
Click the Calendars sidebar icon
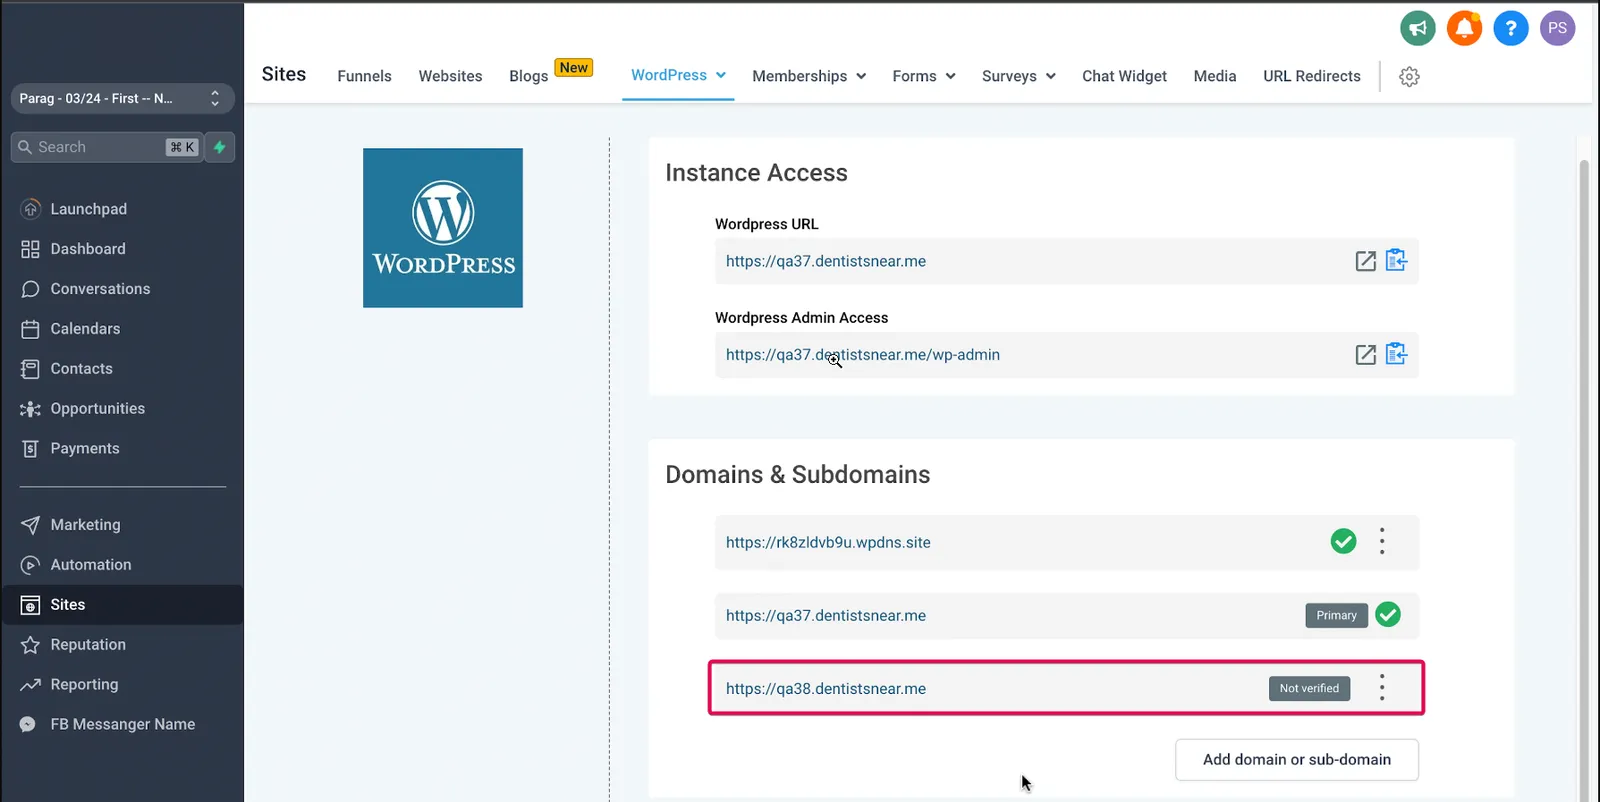[x=30, y=329]
